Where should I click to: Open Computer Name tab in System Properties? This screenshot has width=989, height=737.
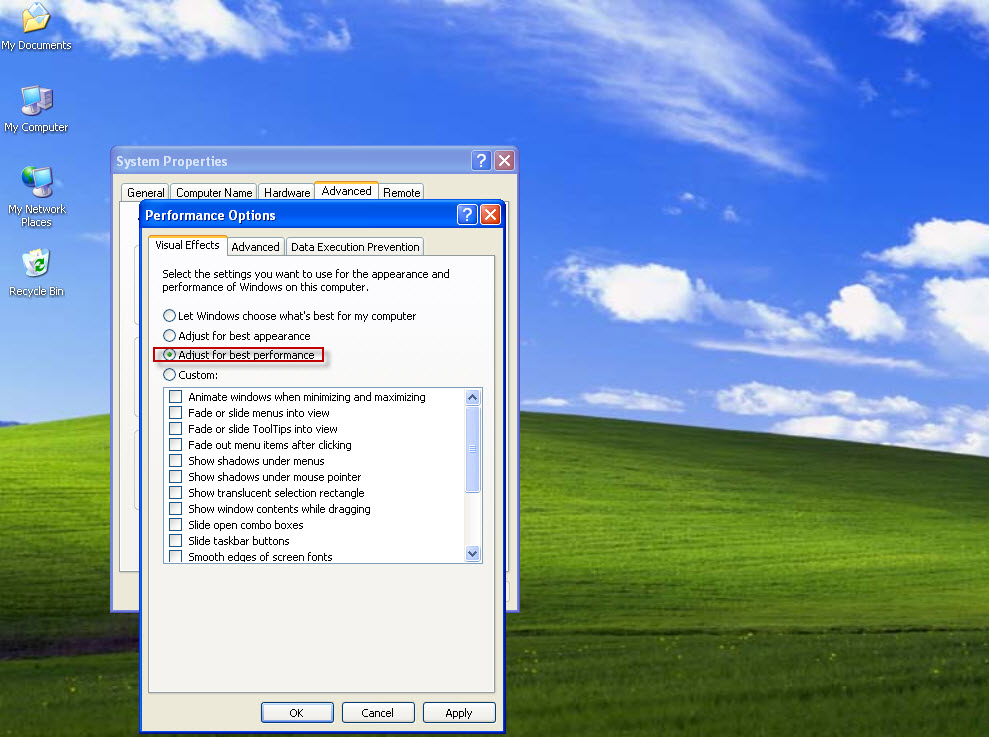pyautogui.click(x=214, y=192)
